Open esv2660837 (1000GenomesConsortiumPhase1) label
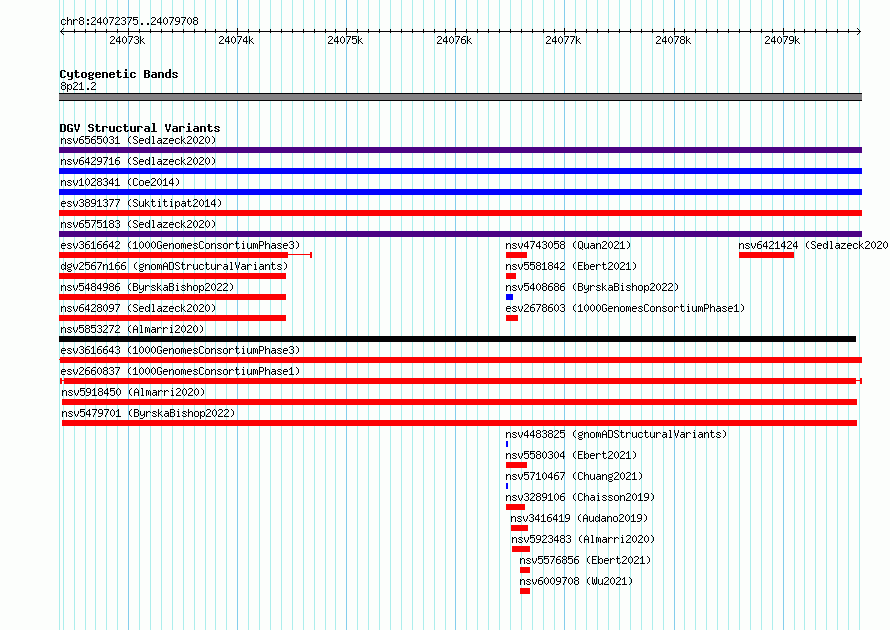 180,371
